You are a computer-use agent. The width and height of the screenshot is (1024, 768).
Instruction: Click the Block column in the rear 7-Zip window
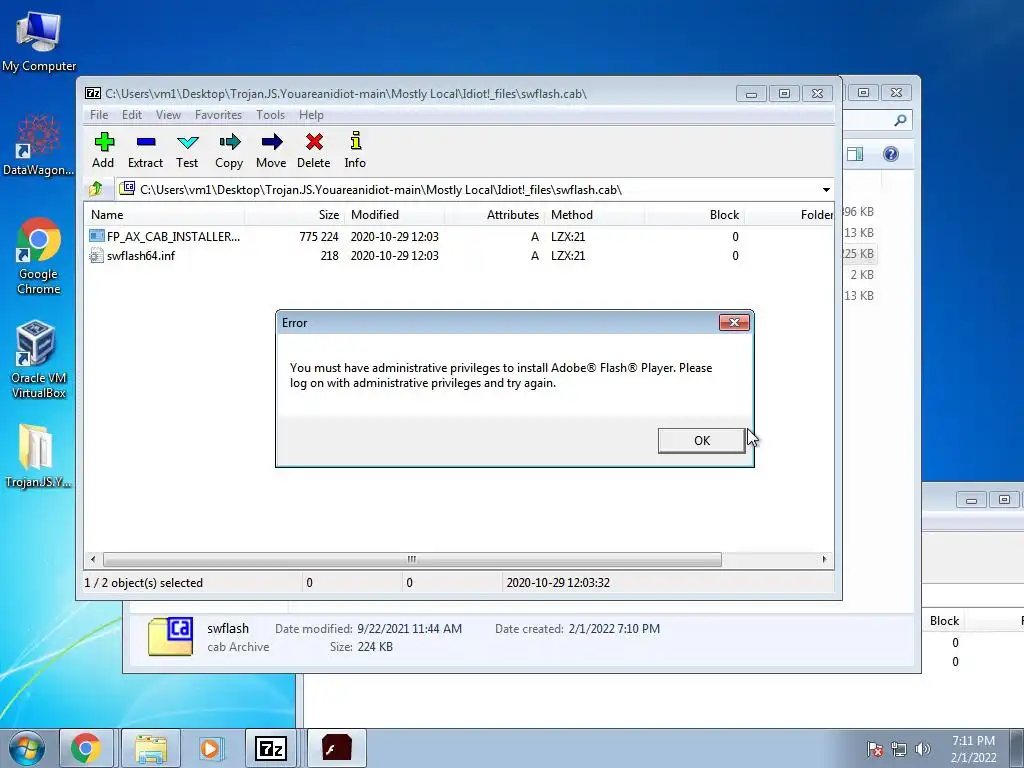coord(944,620)
